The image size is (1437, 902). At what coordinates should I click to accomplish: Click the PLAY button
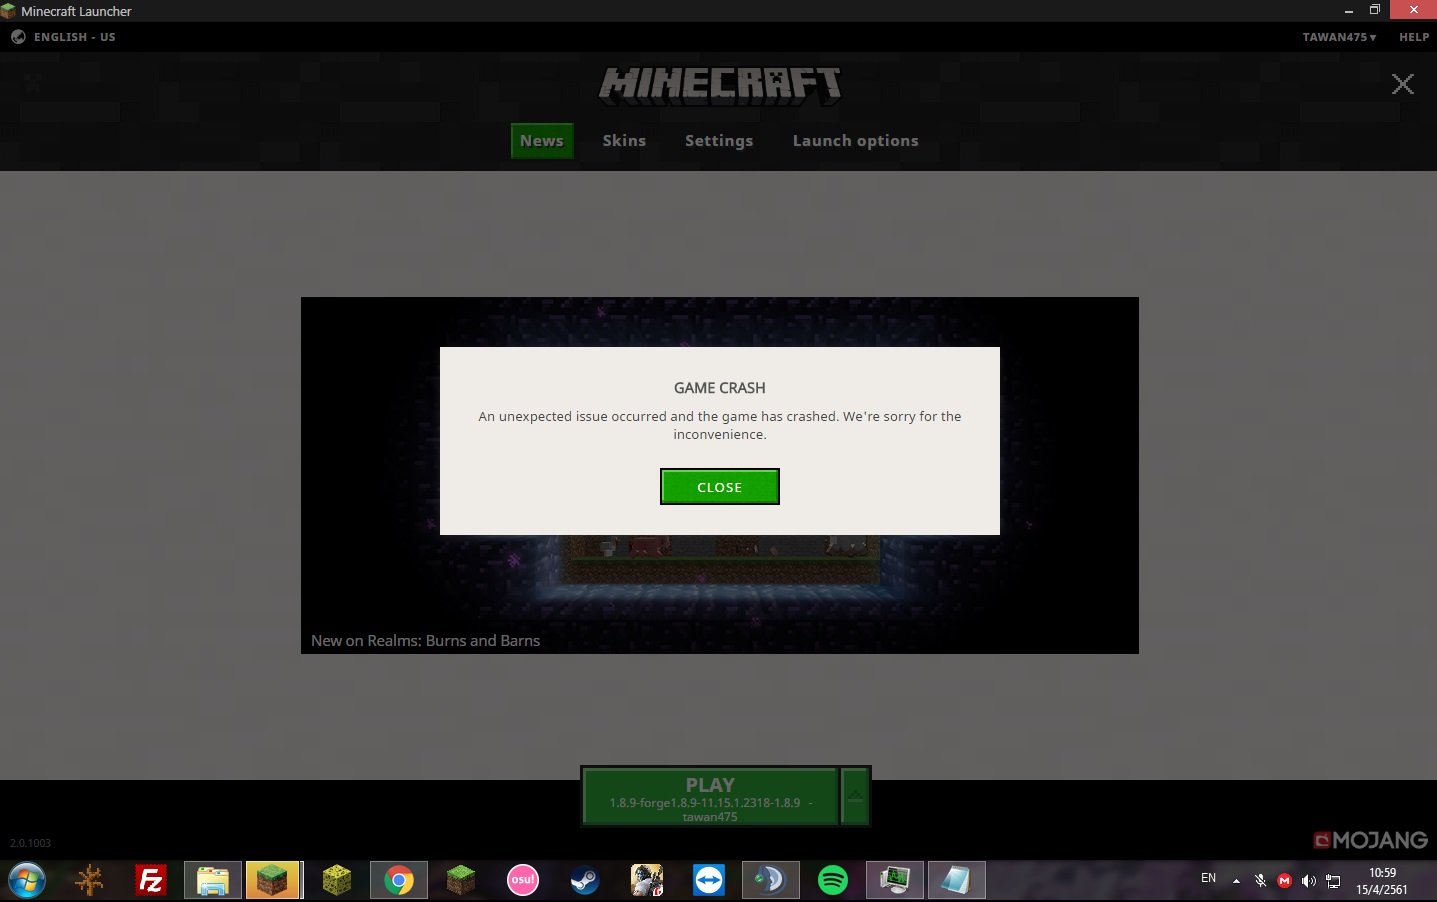(x=709, y=796)
